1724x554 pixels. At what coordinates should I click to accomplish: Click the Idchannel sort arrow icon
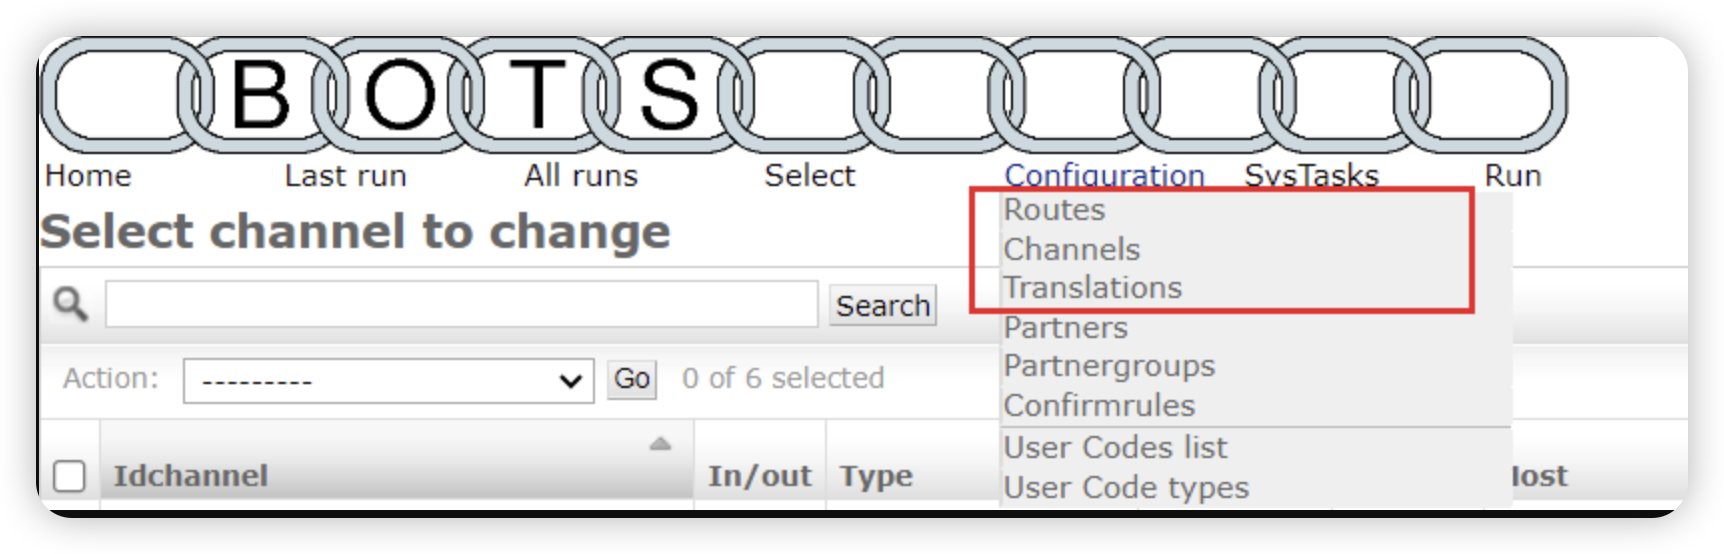[660, 444]
